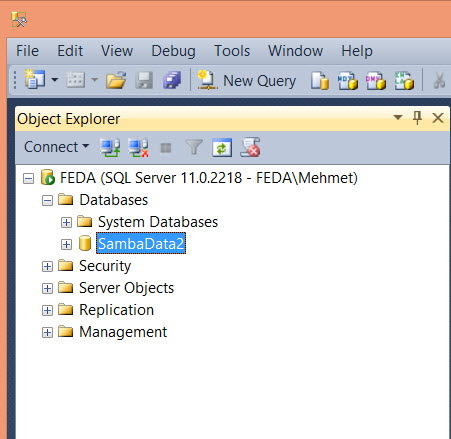Select the Replication folder label

(x=116, y=310)
